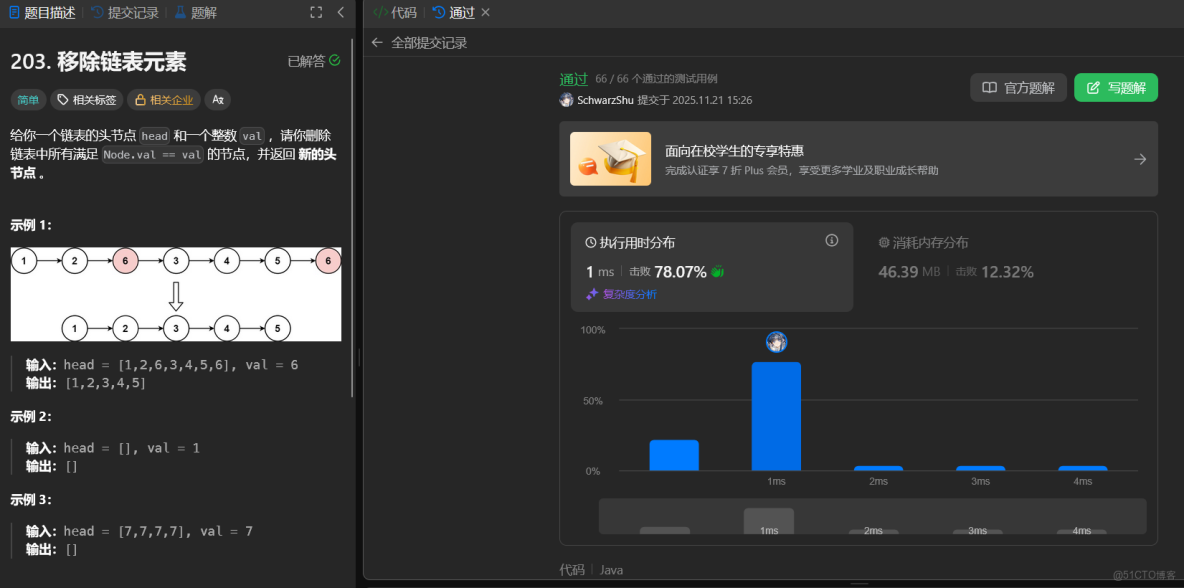
Task: Click the lock icon on 相关企业
Action: (x=141, y=99)
